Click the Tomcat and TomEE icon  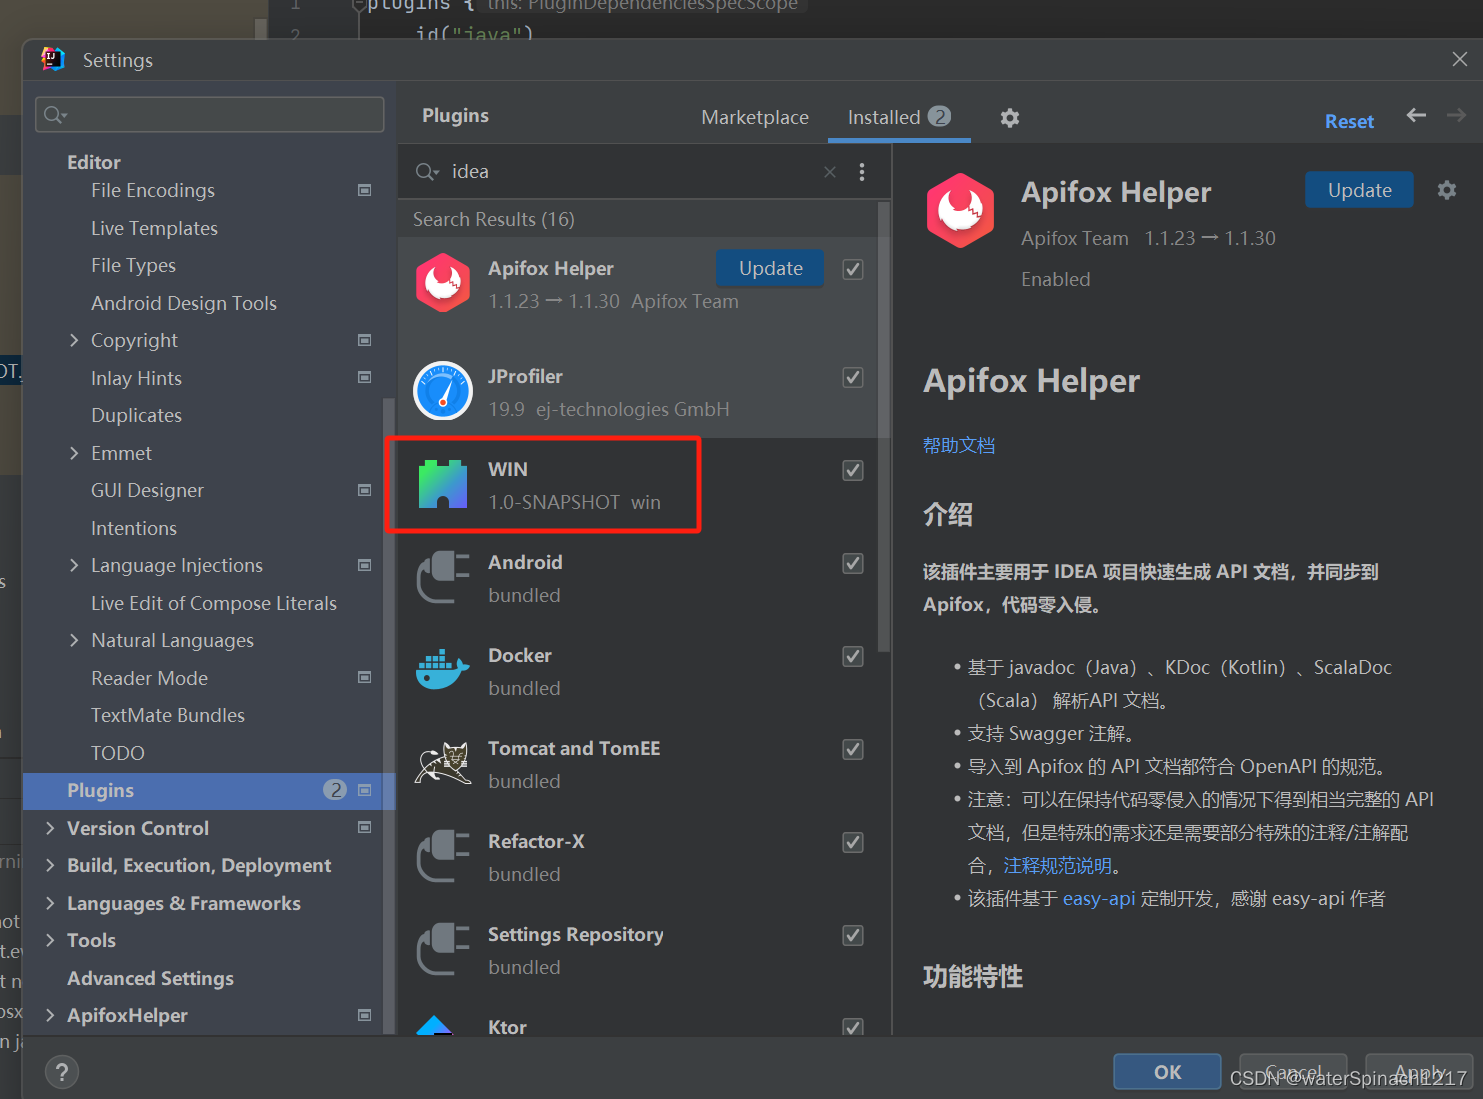click(x=443, y=763)
